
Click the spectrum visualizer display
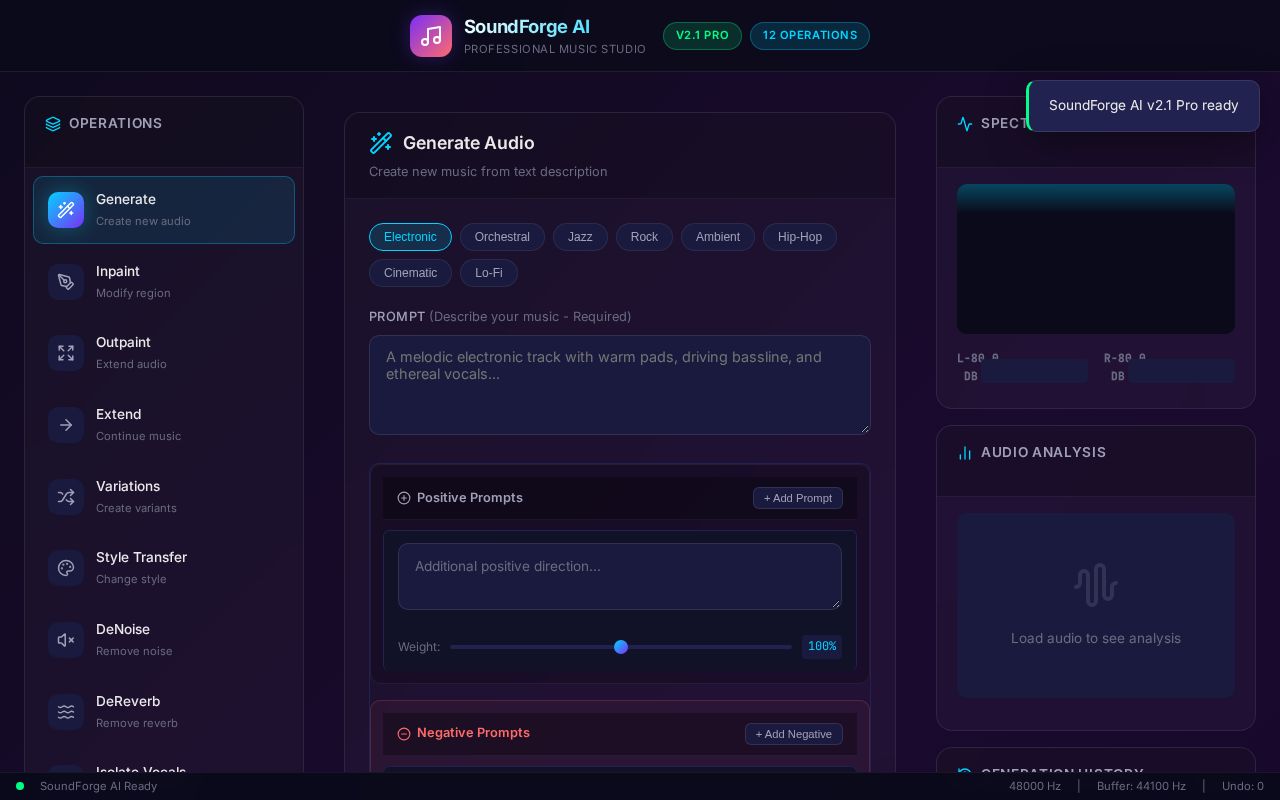point(1096,259)
